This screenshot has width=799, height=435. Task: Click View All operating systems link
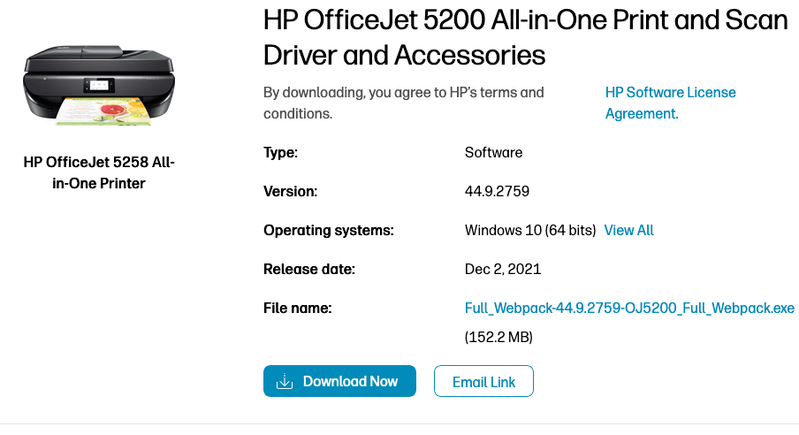pos(628,230)
